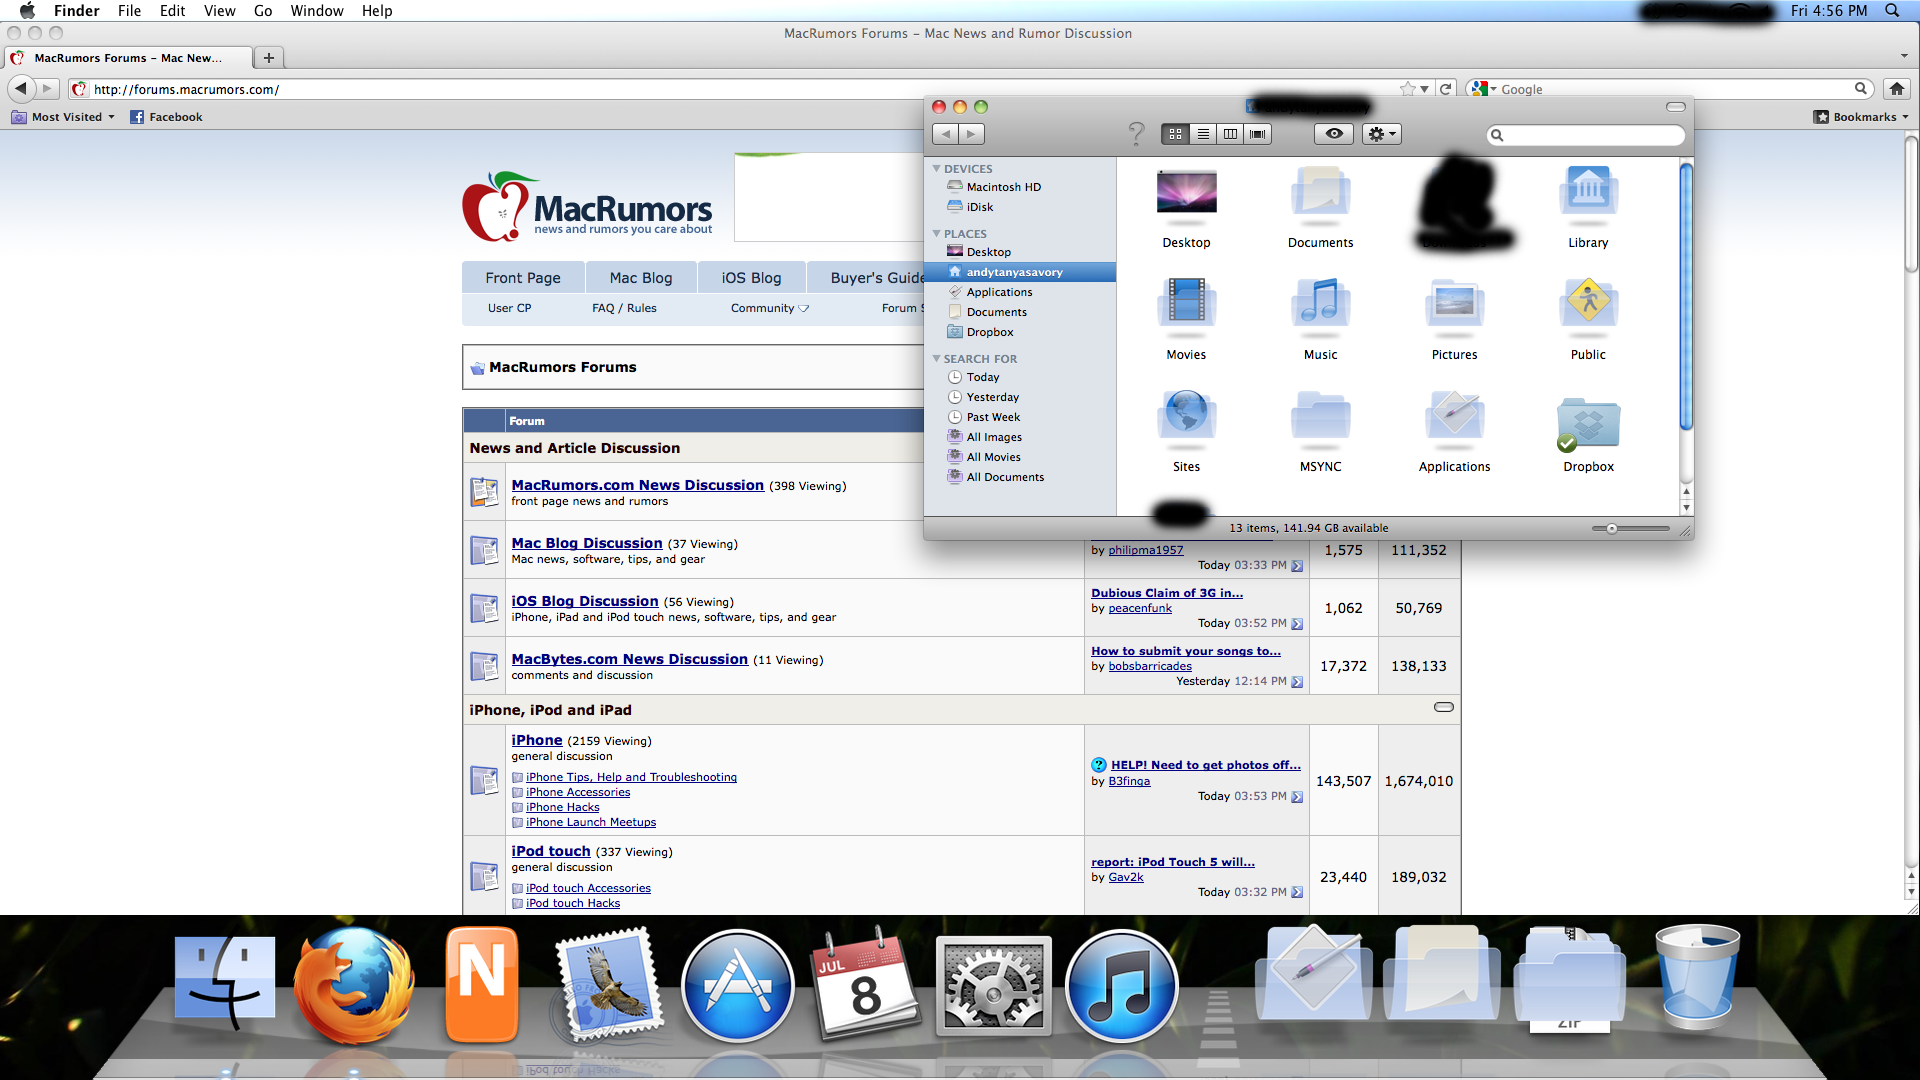The height and width of the screenshot is (1080, 1920).
Task: Open the Finder action gear dropdown
Action: click(1381, 134)
